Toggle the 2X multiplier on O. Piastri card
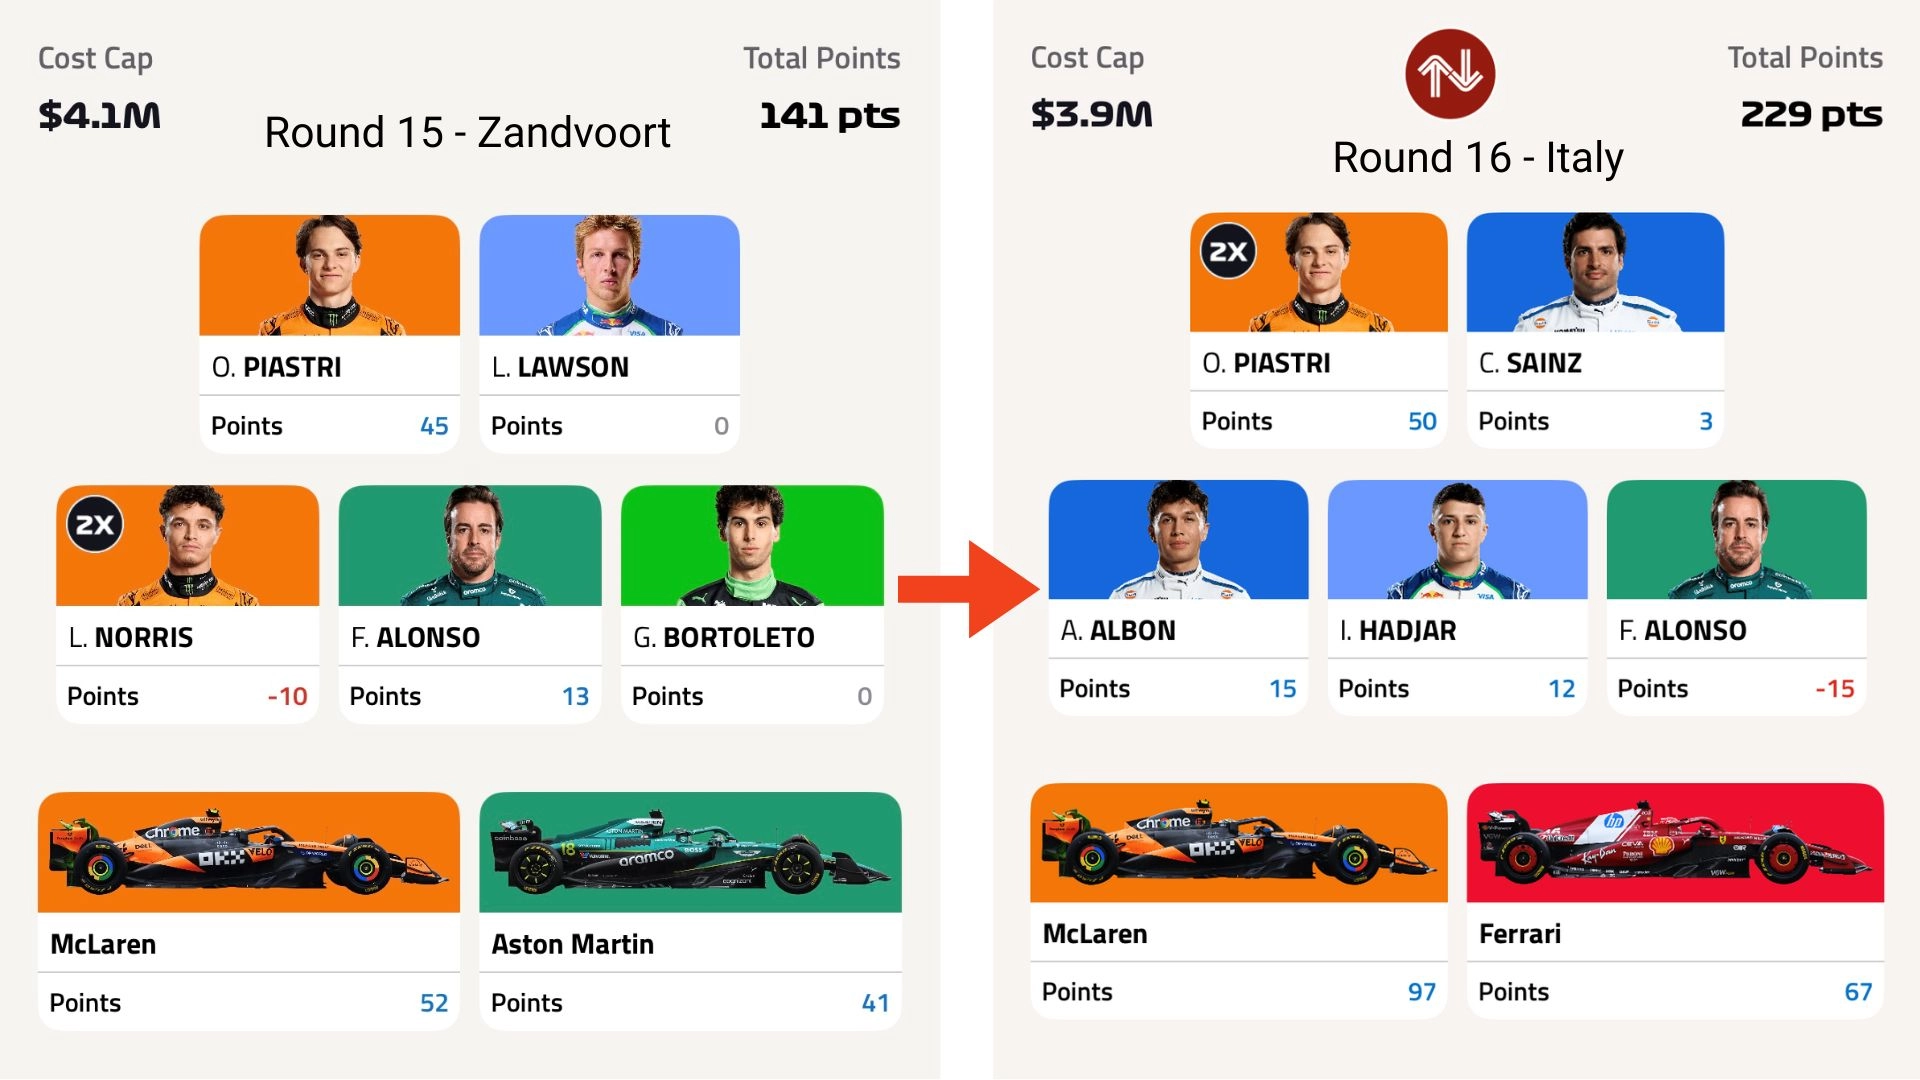This screenshot has height=1080, width=1920. point(1226,251)
